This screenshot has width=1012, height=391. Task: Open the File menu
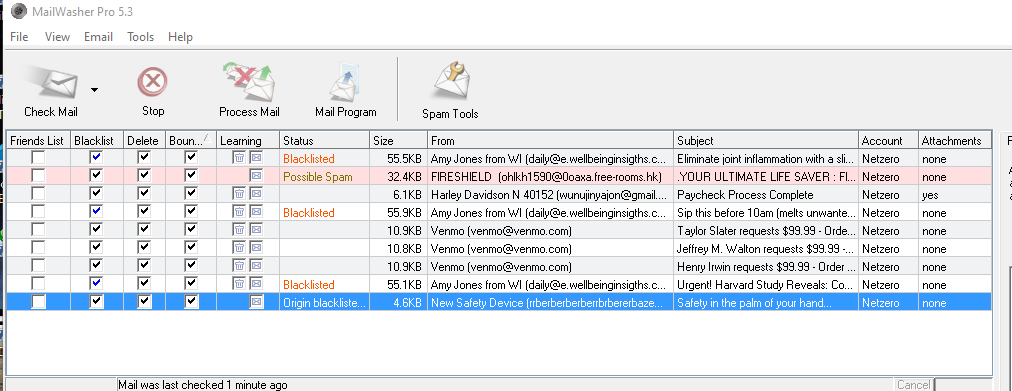(x=19, y=37)
